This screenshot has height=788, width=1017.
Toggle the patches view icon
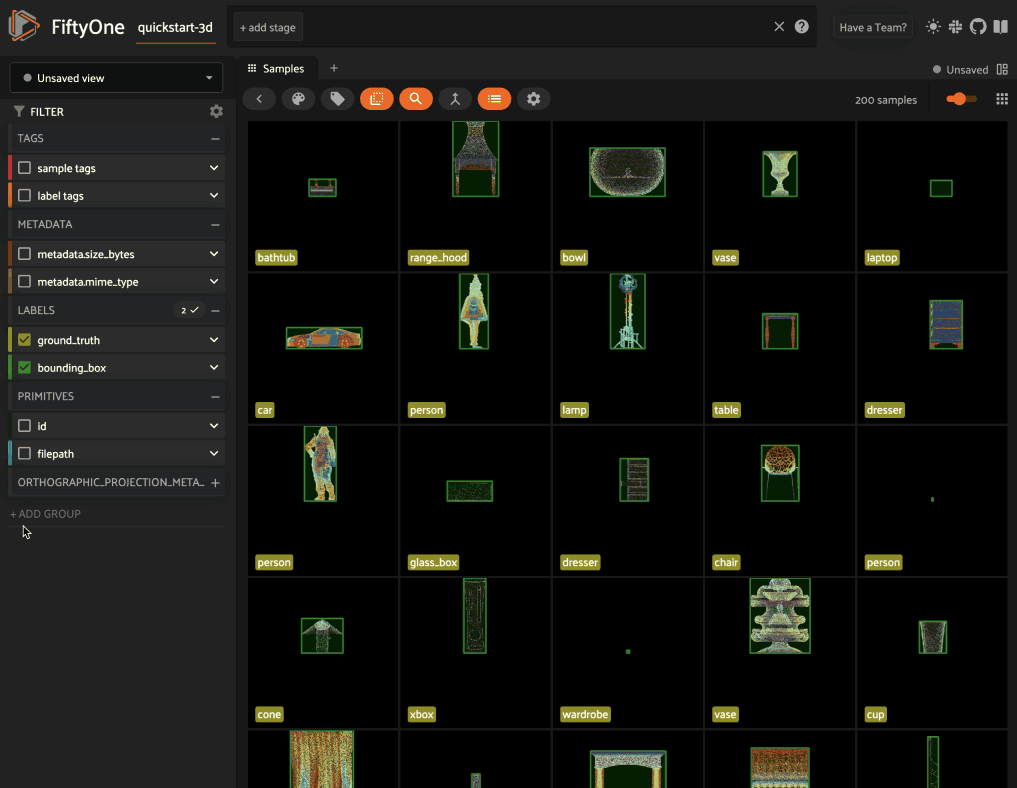(377, 99)
